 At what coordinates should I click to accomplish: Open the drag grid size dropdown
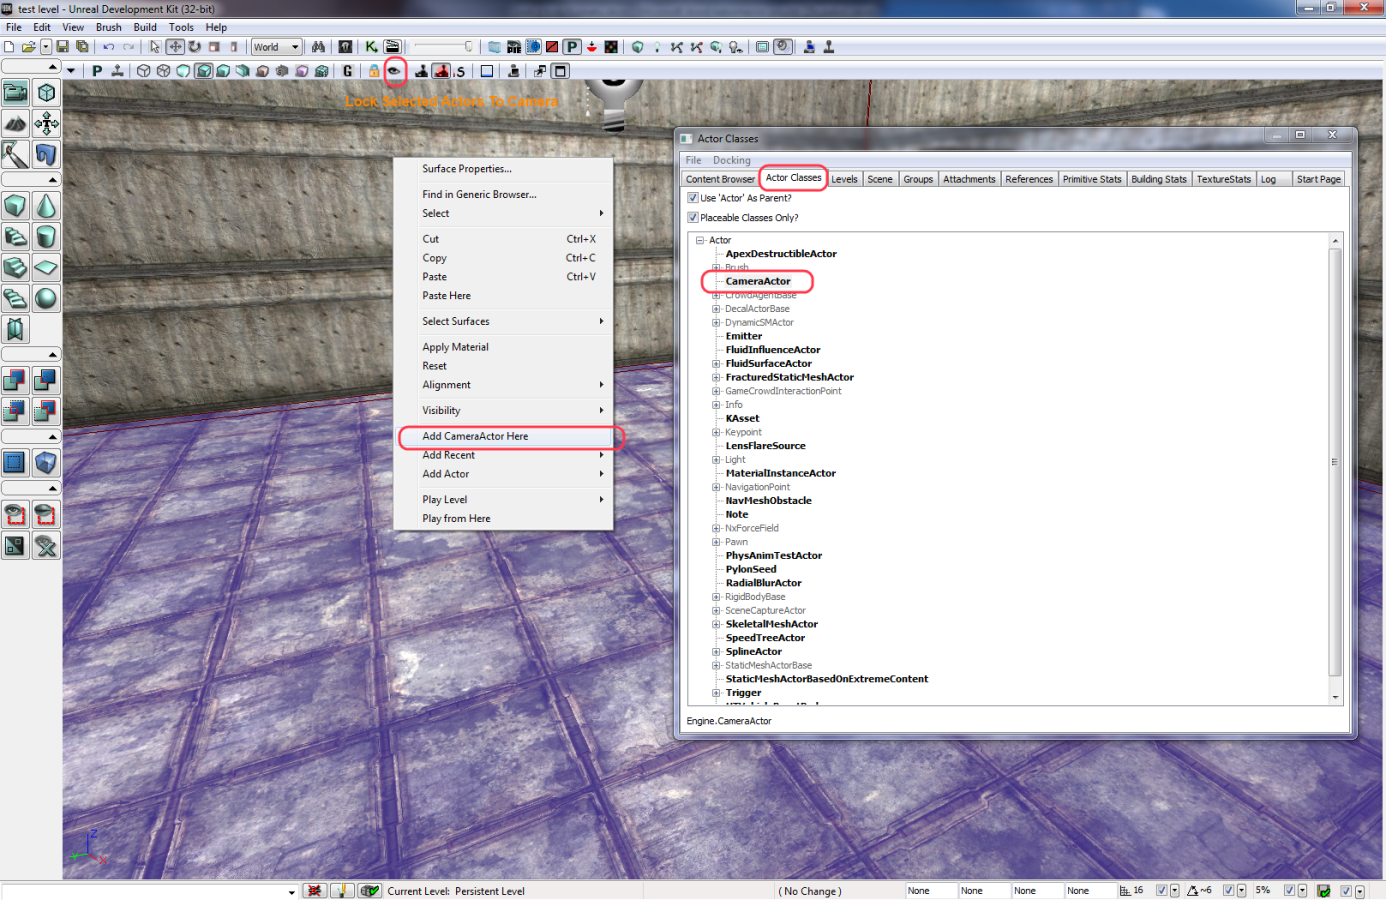pos(1174,890)
